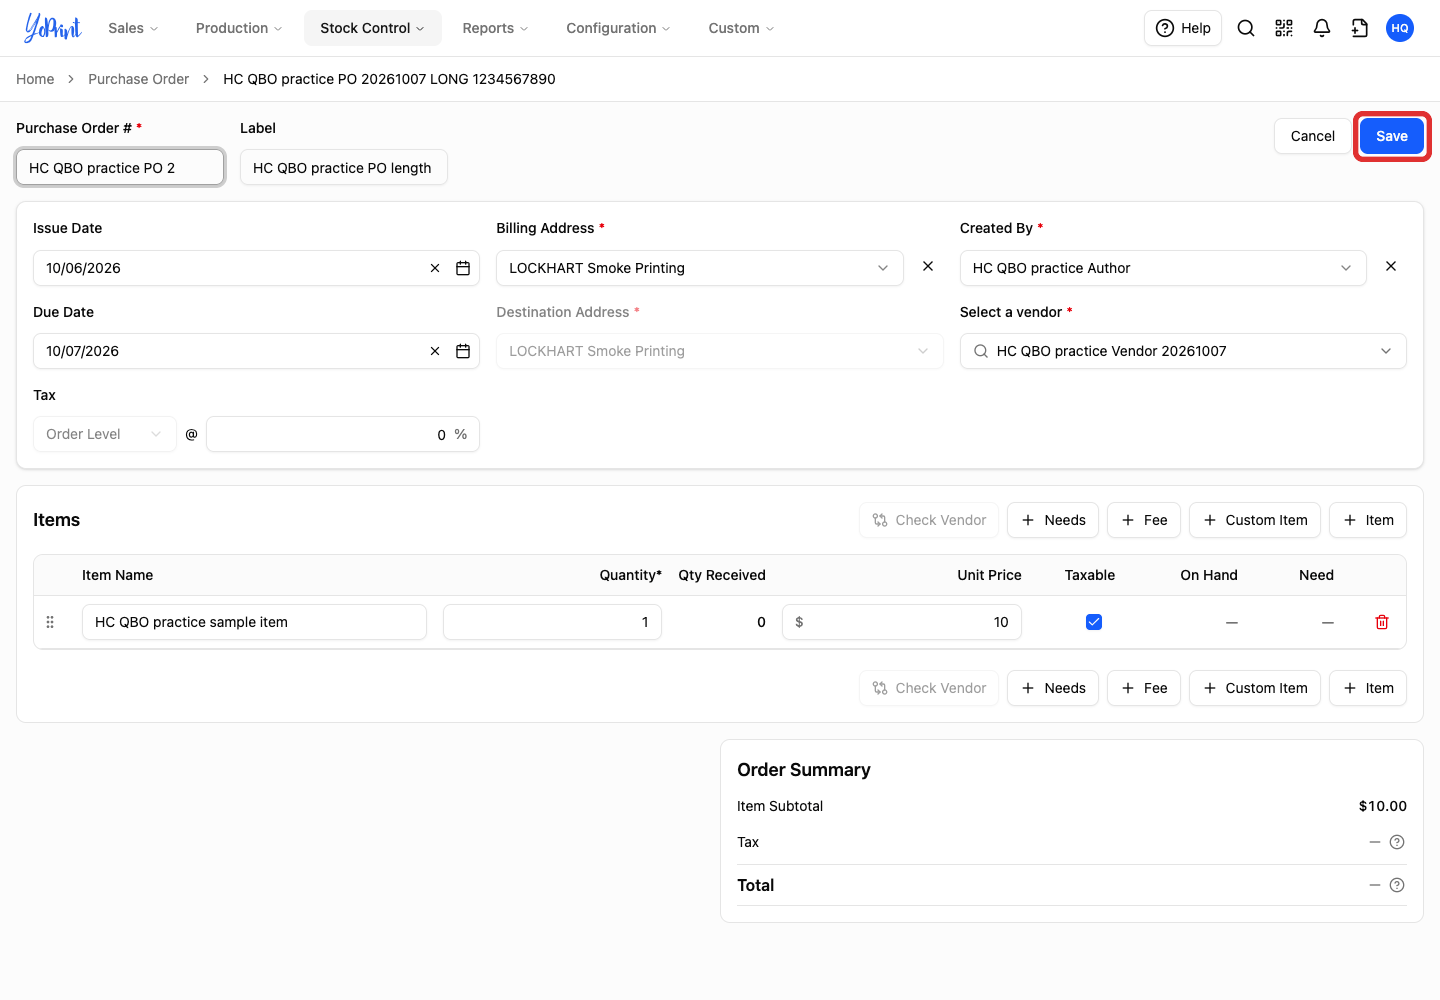
Task: Go to Home breadcrumb link
Action: click(35, 79)
